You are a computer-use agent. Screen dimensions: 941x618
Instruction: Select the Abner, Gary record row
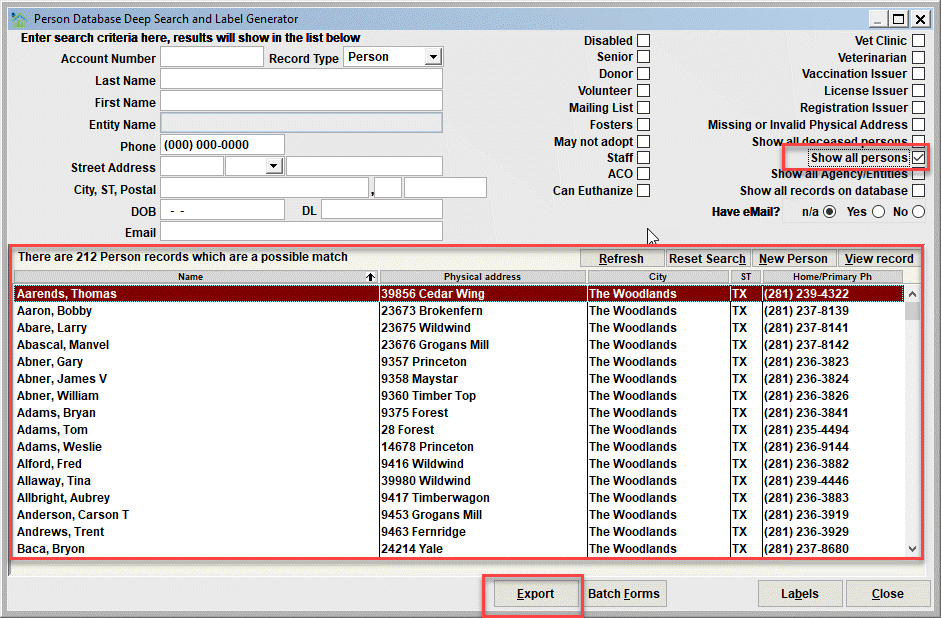pyautogui.click(x=458, y=362)
